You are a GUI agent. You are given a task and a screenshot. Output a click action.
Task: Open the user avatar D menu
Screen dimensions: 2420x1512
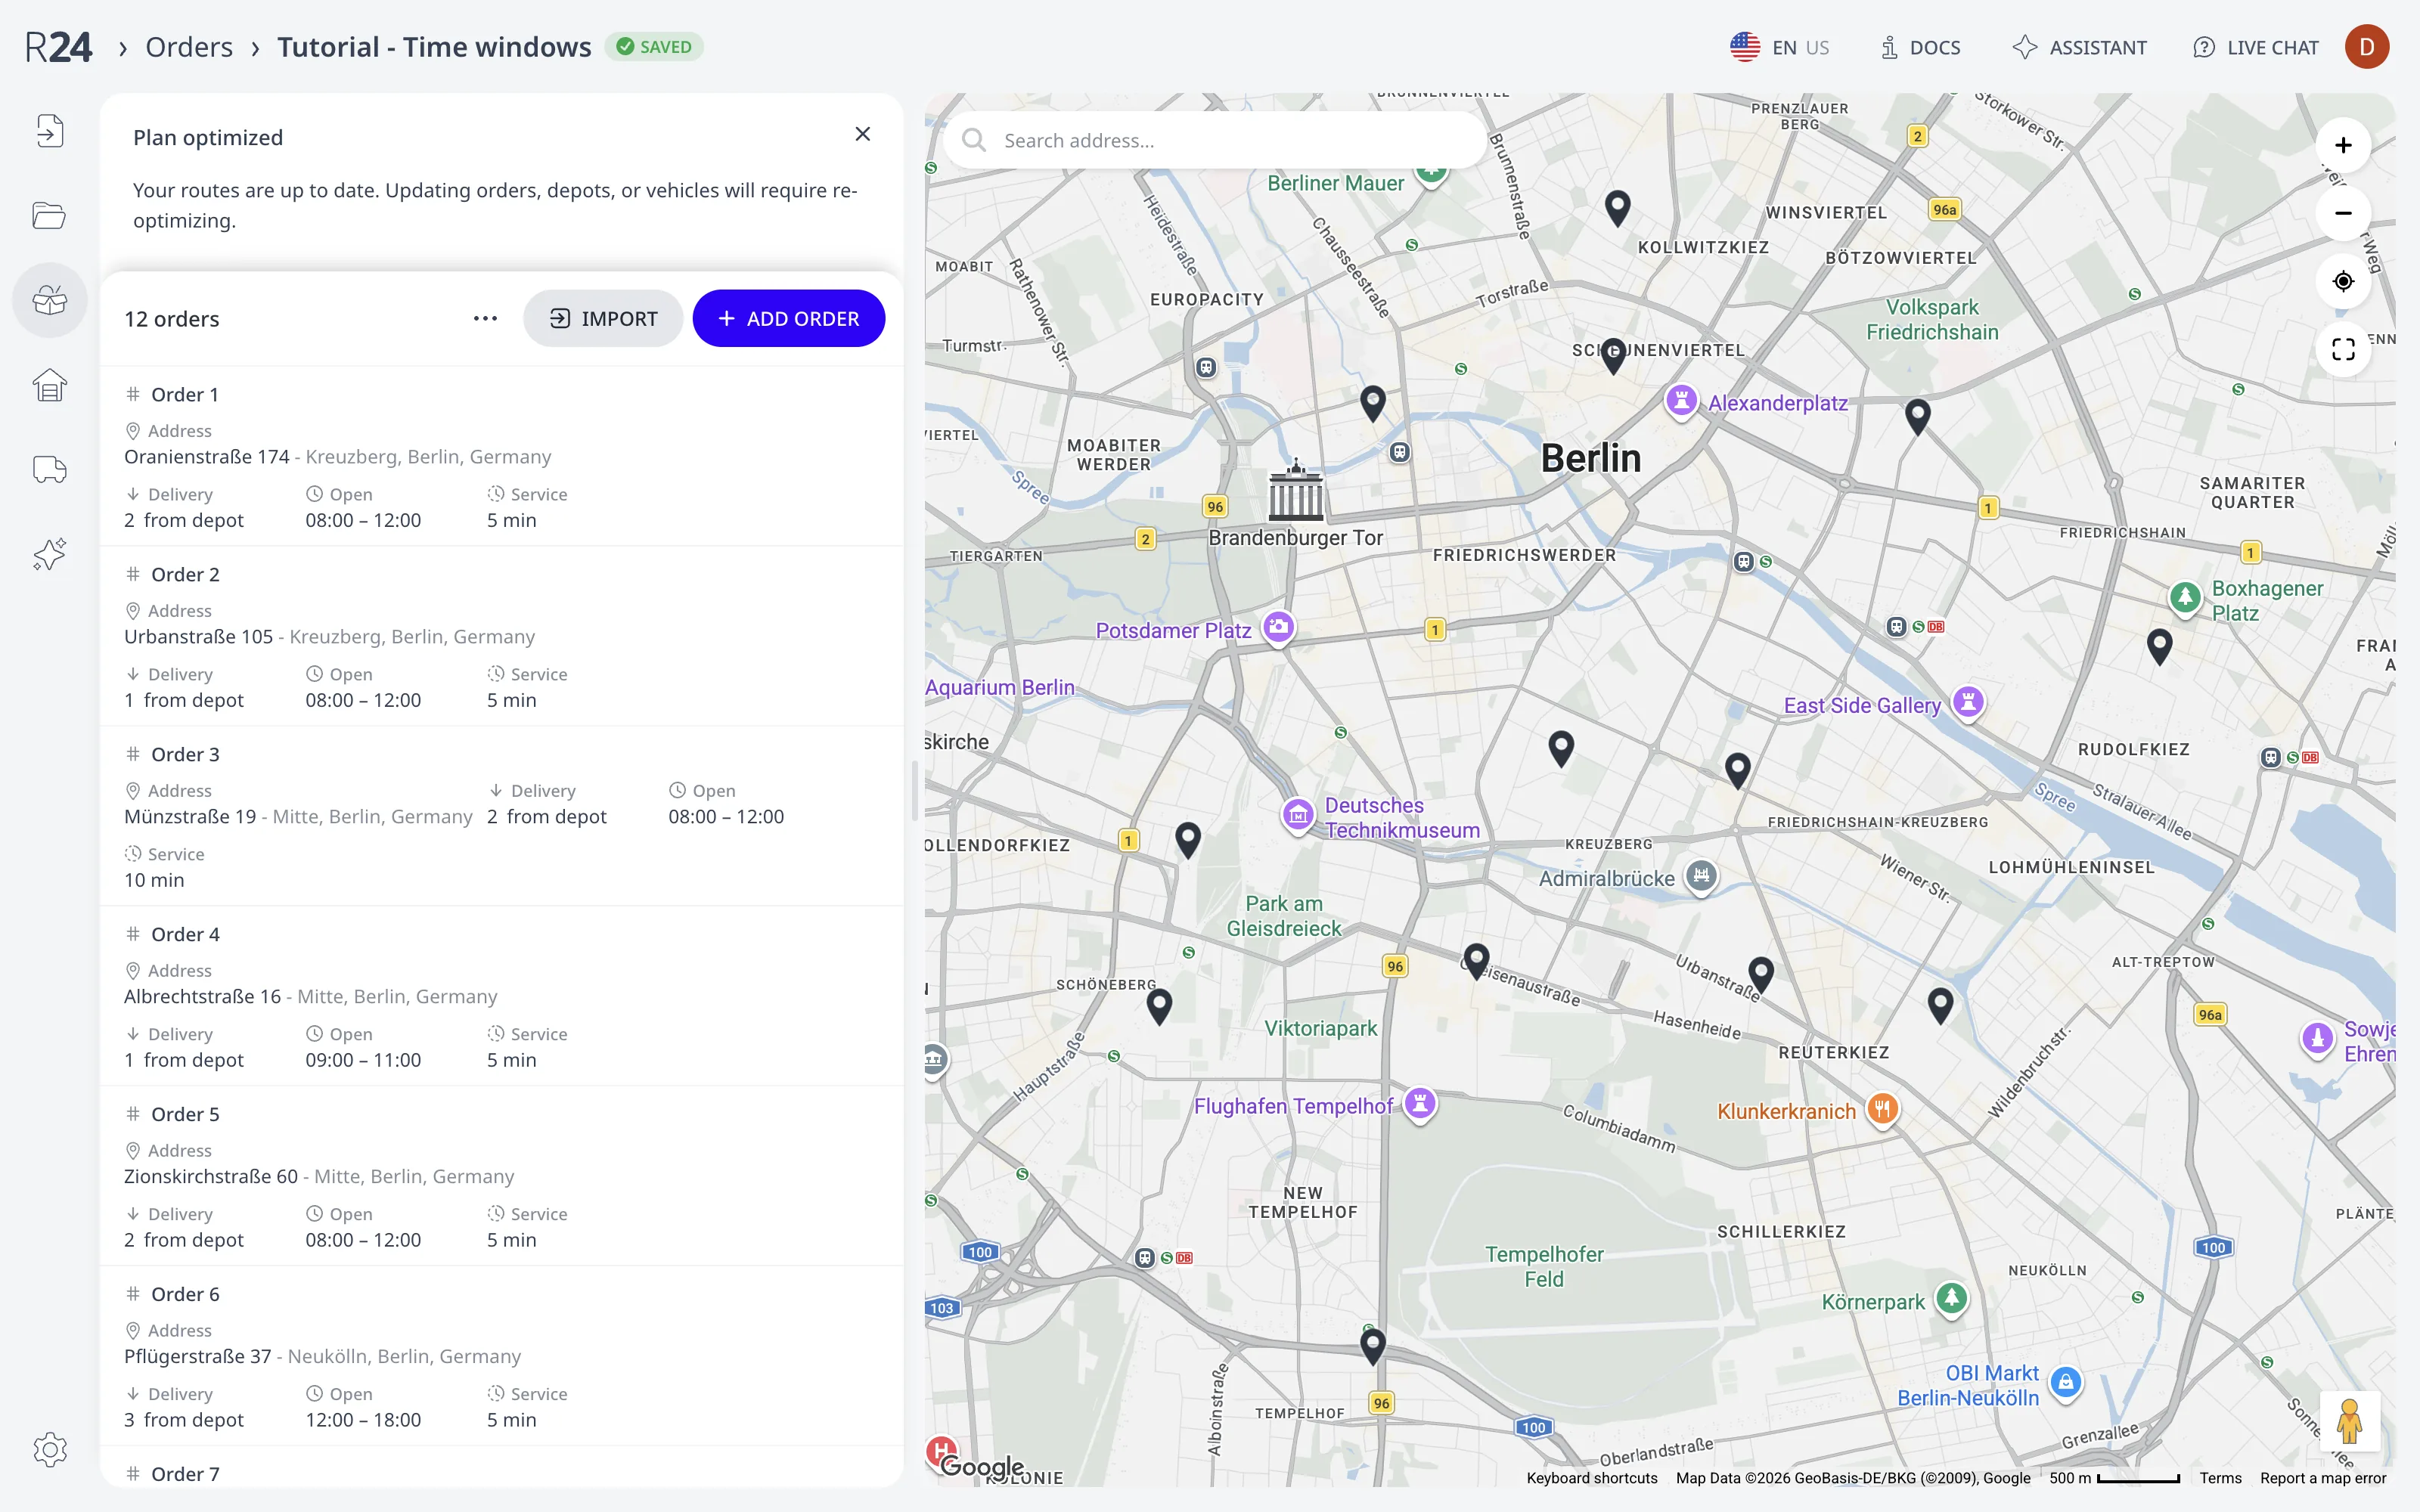[2366, 47]
